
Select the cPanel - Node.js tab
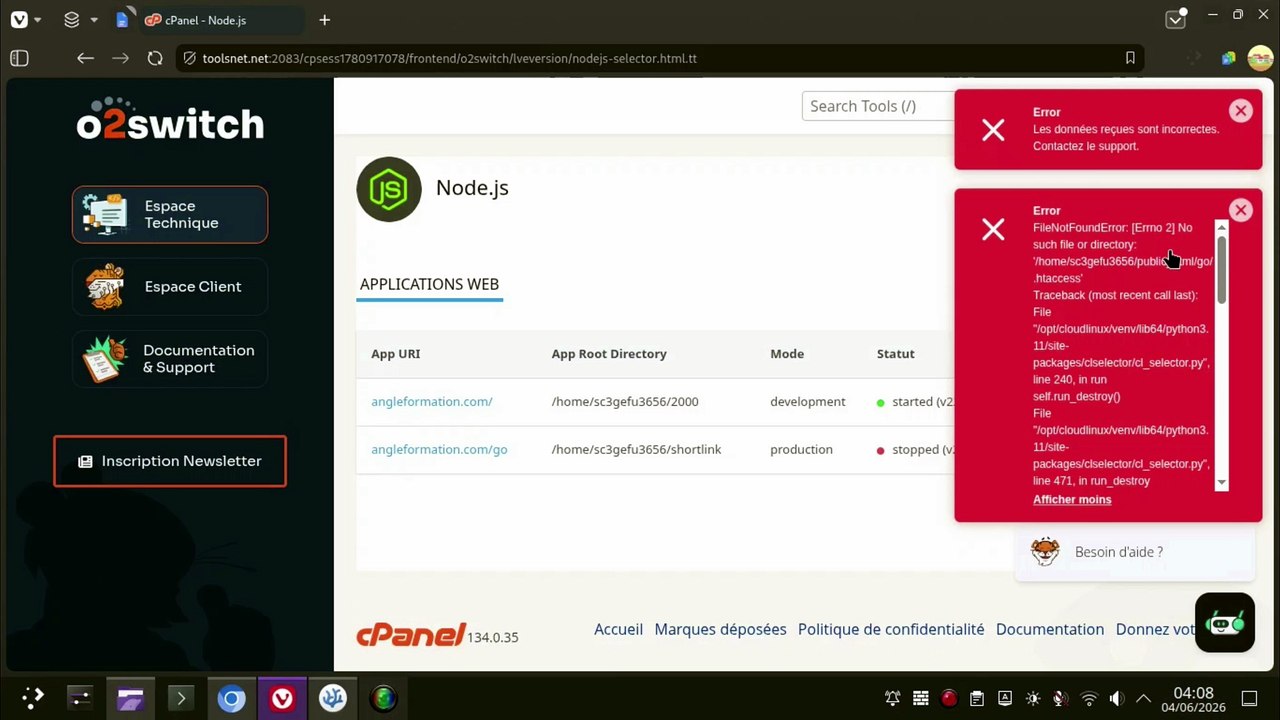click(x=220, y=20)
